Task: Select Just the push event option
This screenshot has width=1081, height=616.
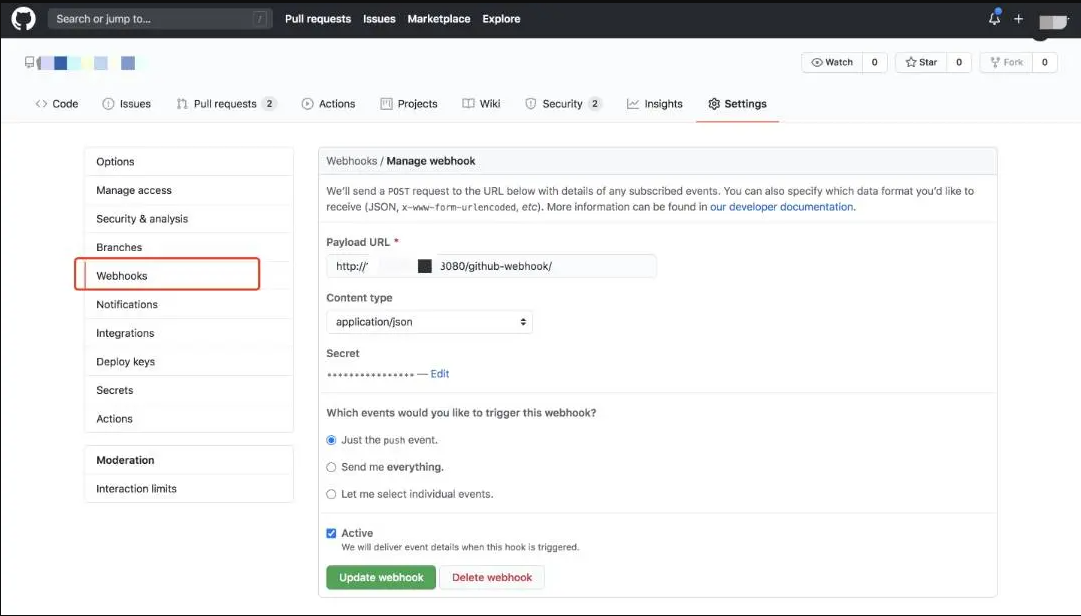Action: 332,440
